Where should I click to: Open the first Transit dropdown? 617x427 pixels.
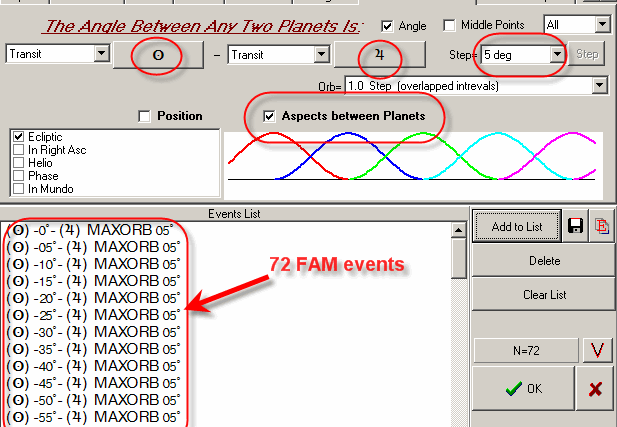click(x=101, y=54)
